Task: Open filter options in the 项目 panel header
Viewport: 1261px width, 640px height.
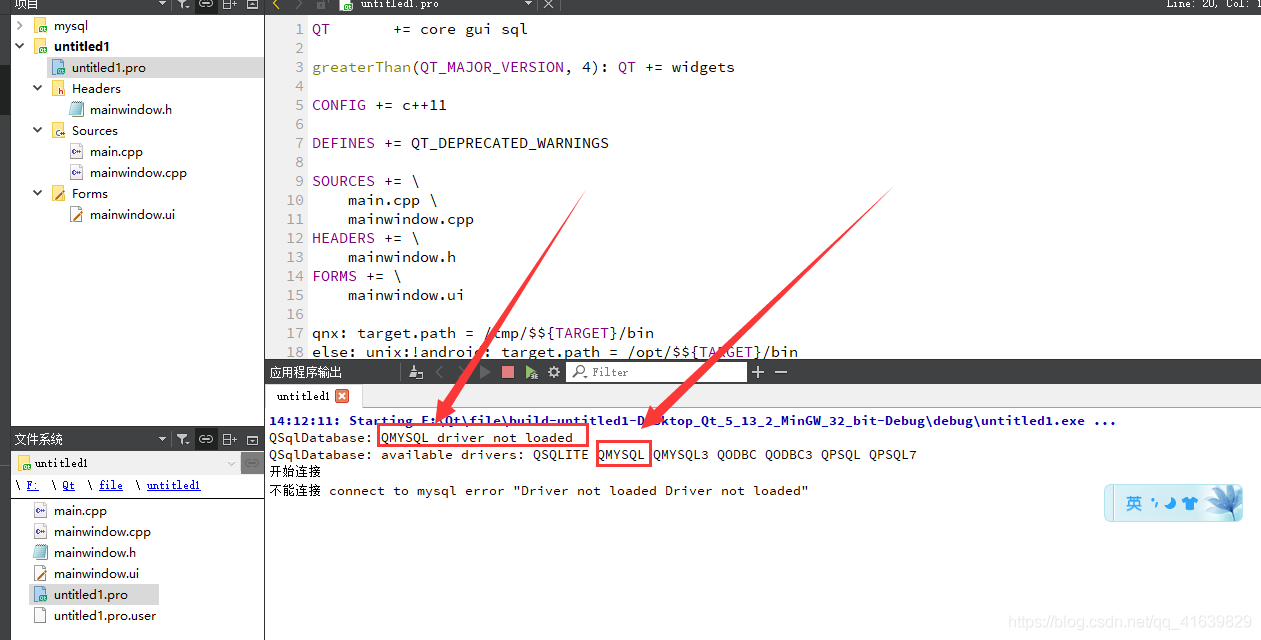Action: (183, 5)
